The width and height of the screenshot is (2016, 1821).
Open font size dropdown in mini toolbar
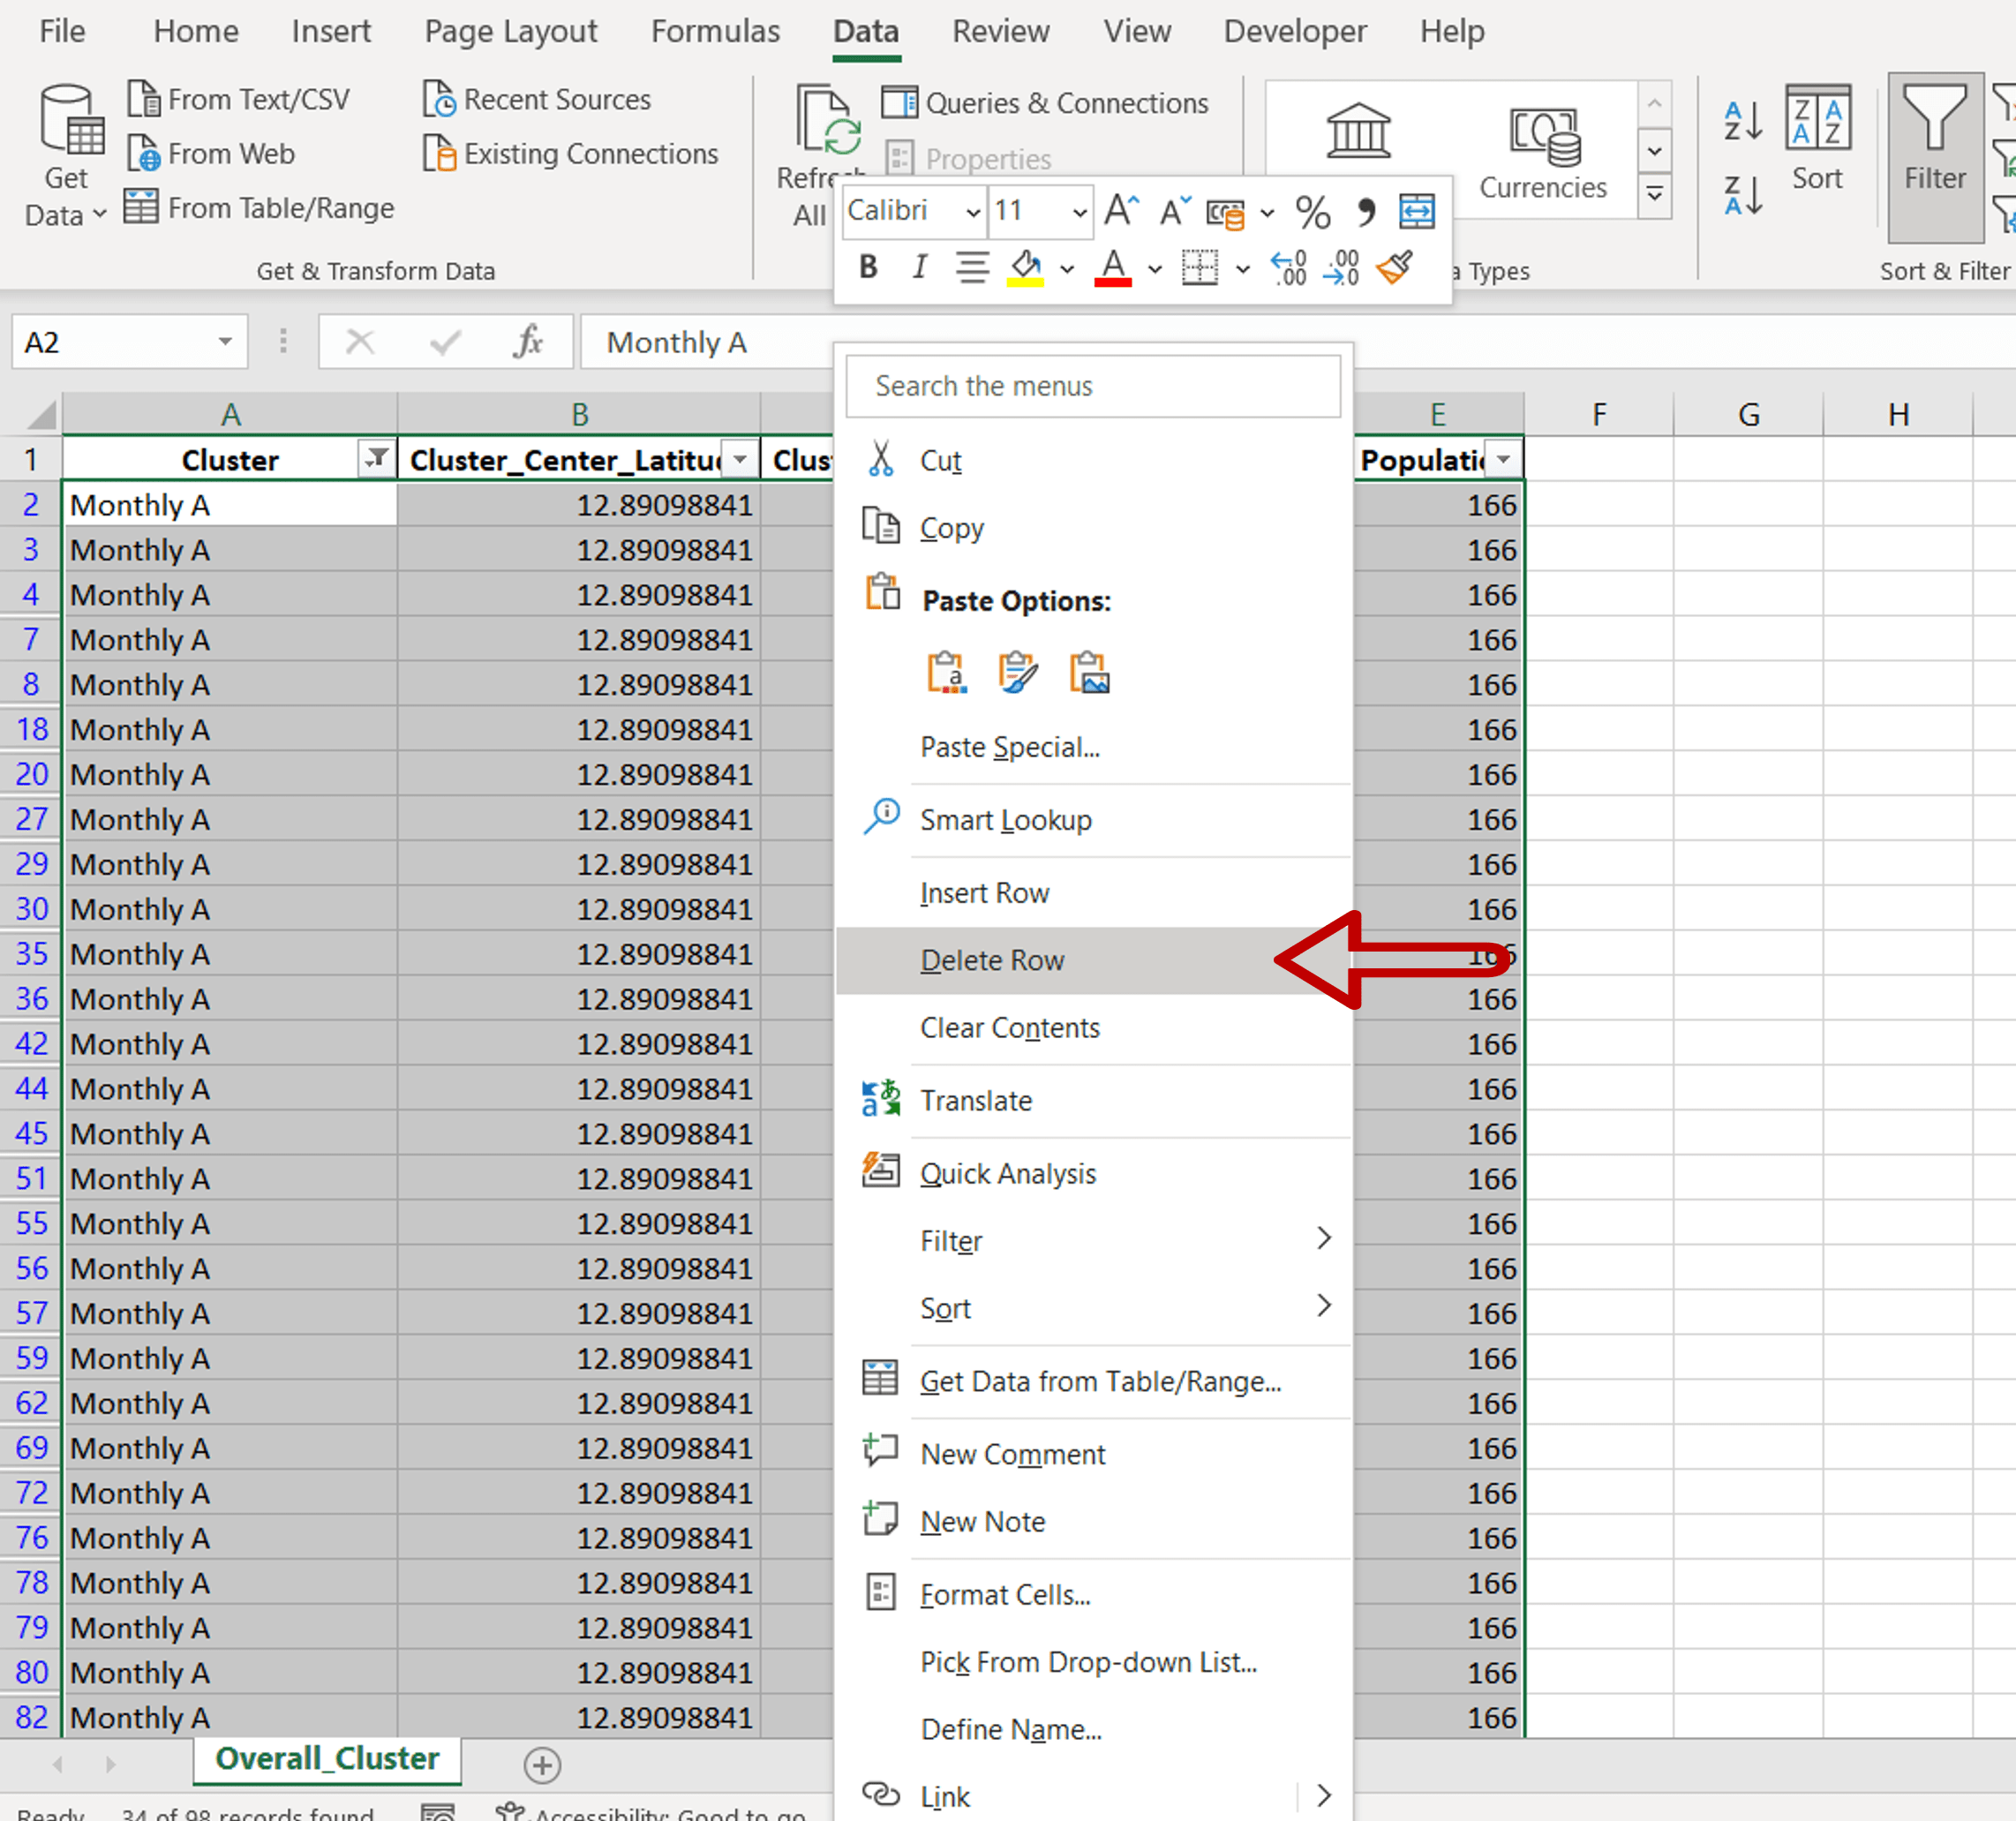point(1078,212)
